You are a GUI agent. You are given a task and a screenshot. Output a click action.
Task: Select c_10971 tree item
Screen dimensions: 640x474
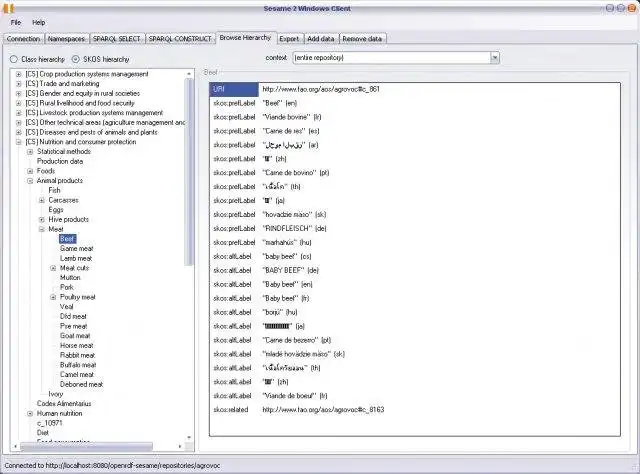coord(49,423)
